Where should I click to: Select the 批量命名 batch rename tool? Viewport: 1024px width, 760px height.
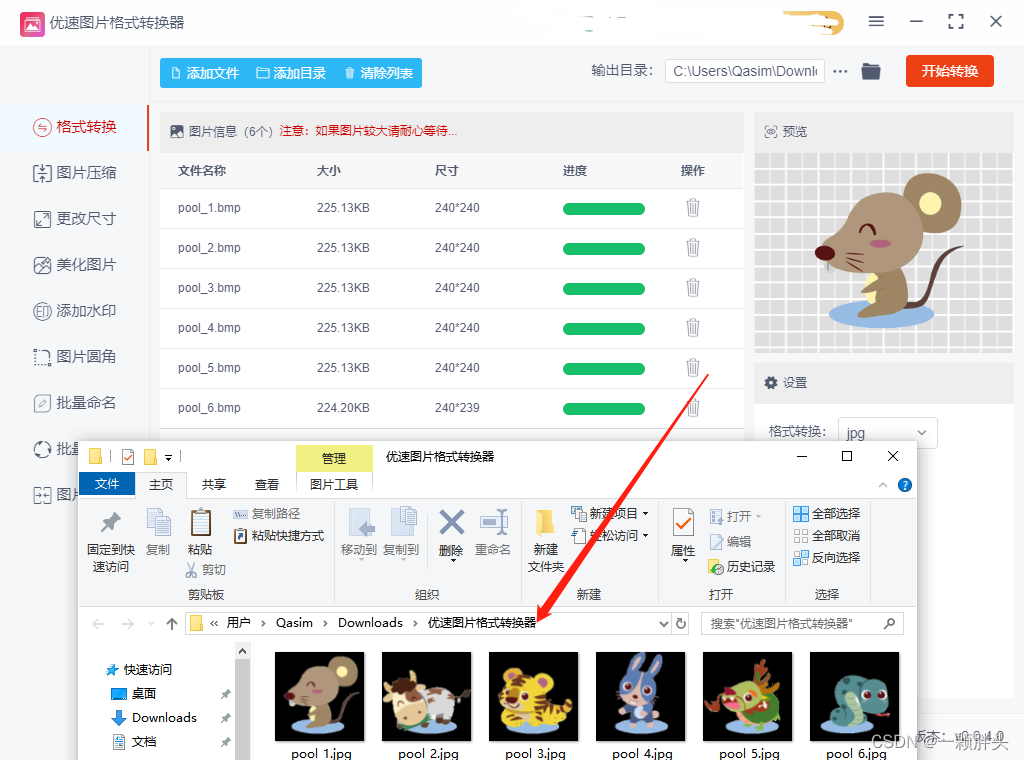pos(75,403)
